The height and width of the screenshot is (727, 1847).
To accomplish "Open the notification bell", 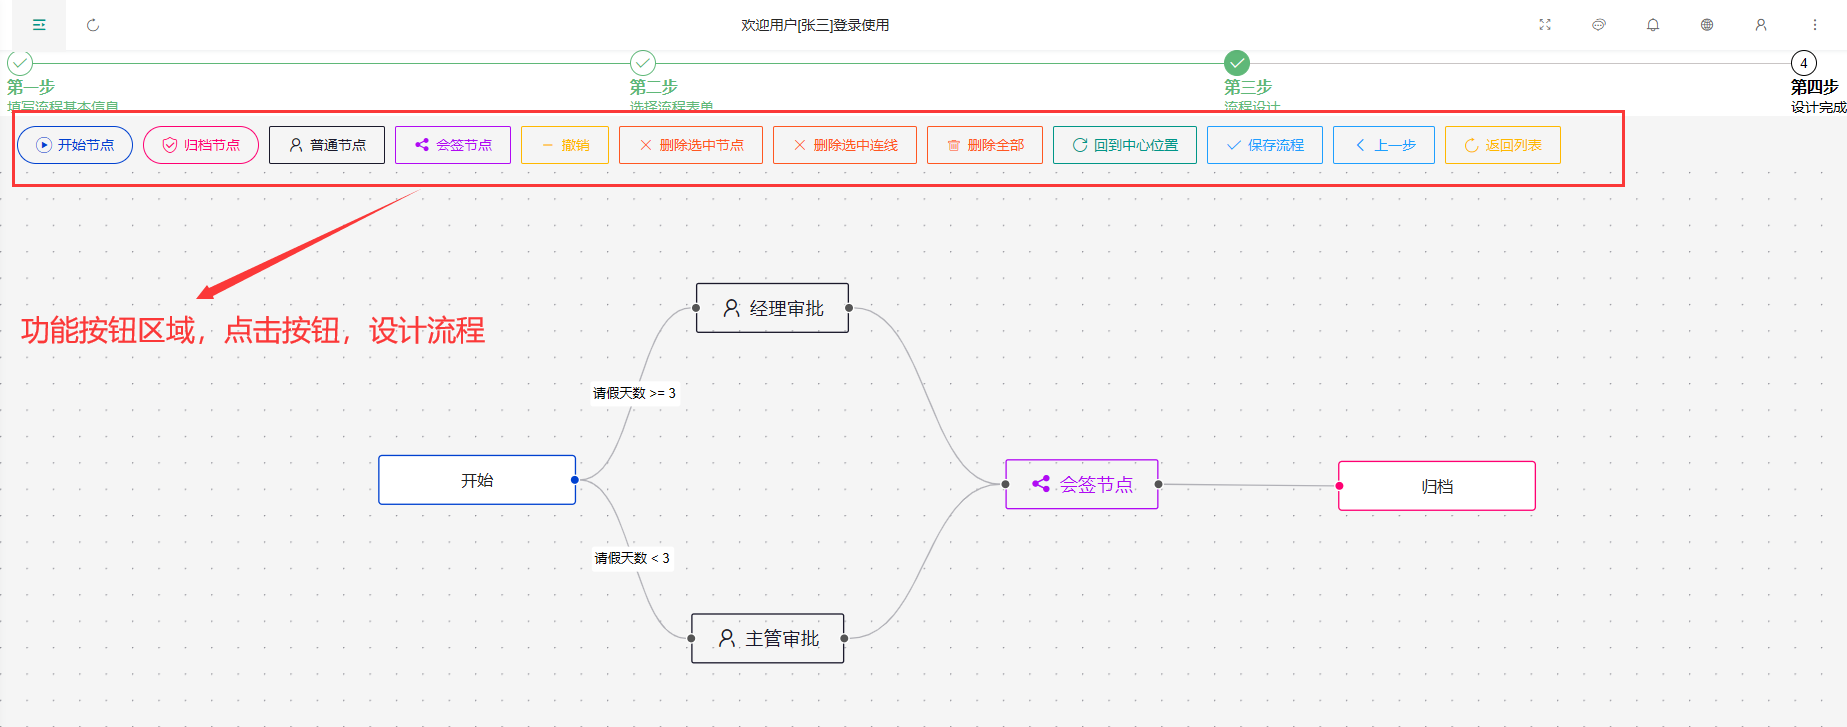I will (1653, 25).
